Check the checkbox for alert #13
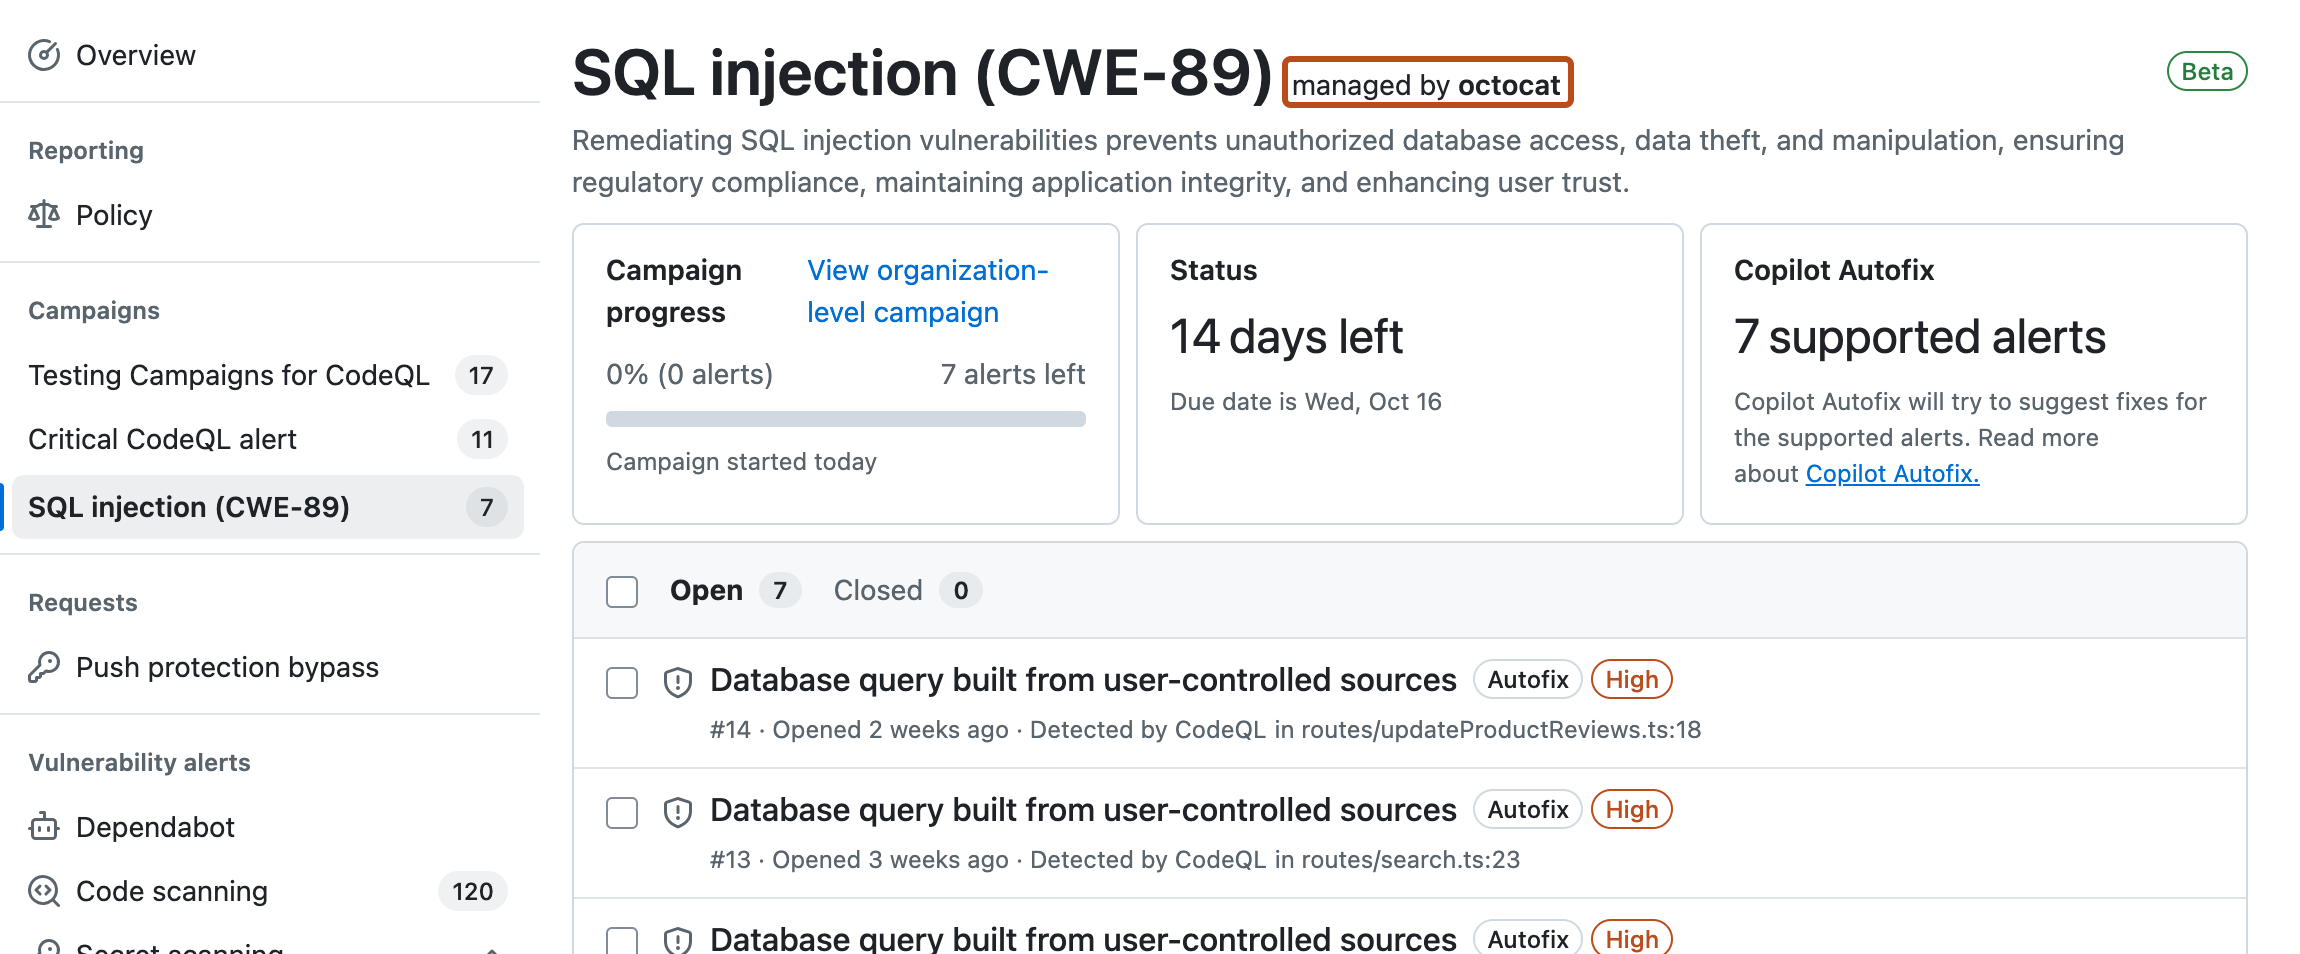 621,813
